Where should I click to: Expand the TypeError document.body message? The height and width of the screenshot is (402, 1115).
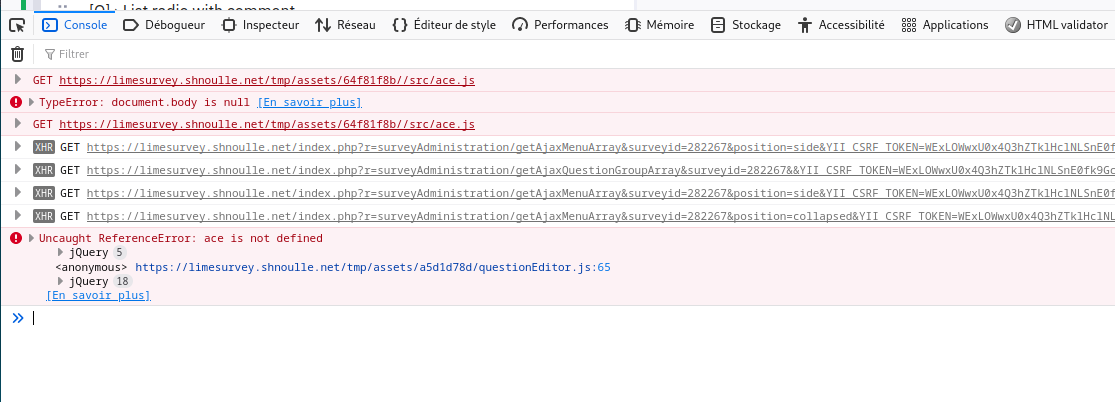pyautogui.click(x=32, y=102)
